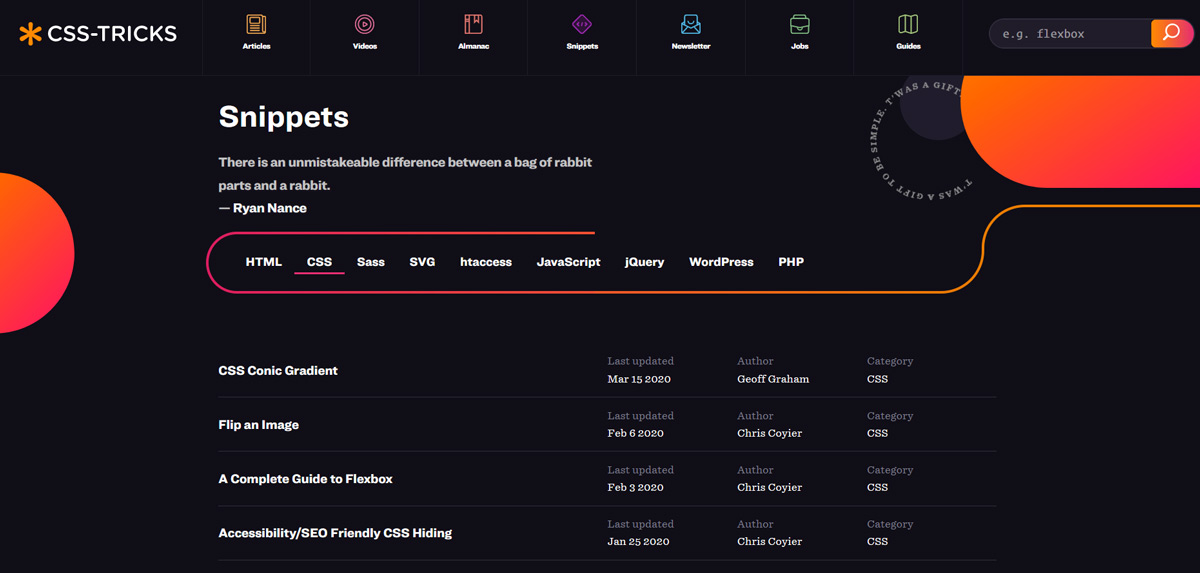Open the Flip an Image snippet

[x=259, y=425]
